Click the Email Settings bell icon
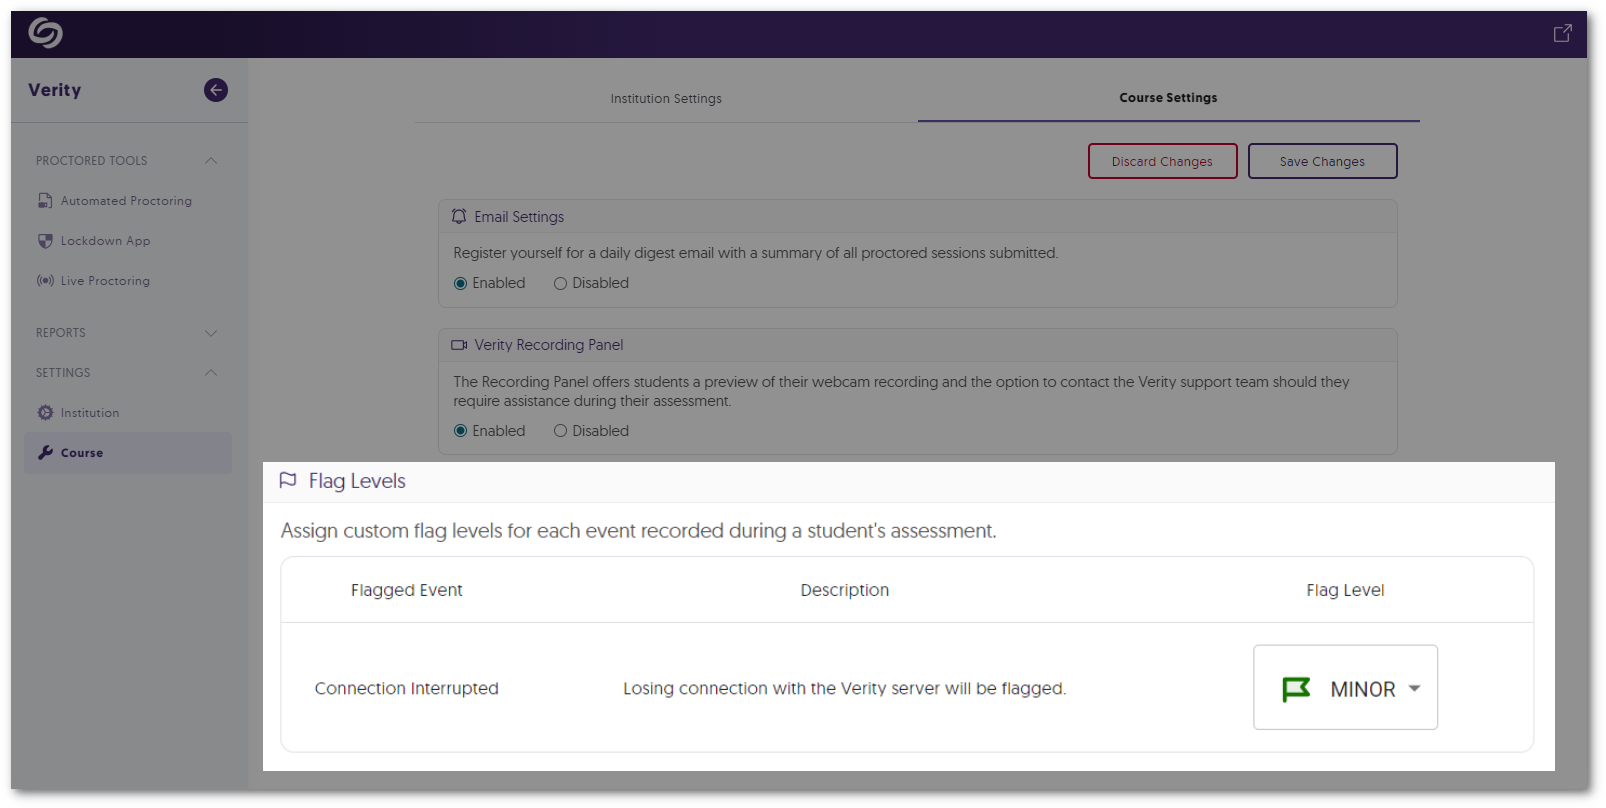The image size is (1606, 808). click(x=459, y=217)
